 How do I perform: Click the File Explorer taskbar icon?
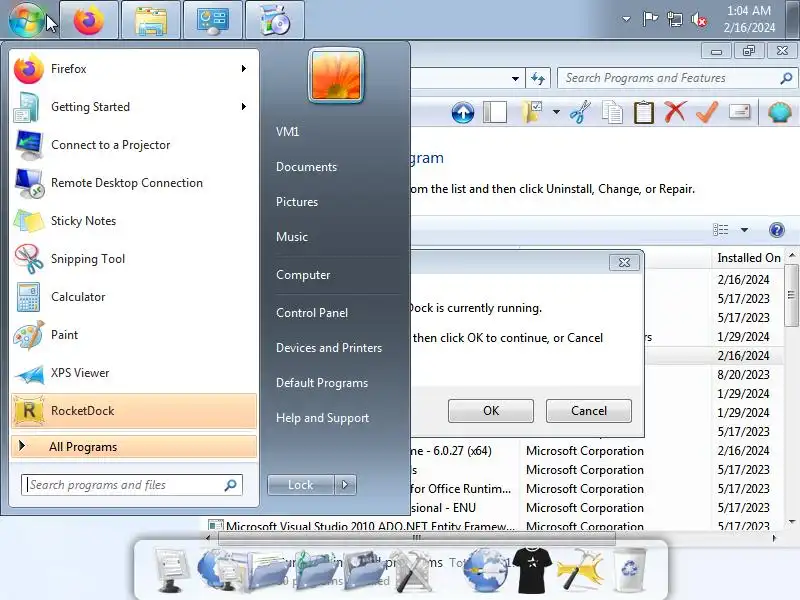[151, 20]
